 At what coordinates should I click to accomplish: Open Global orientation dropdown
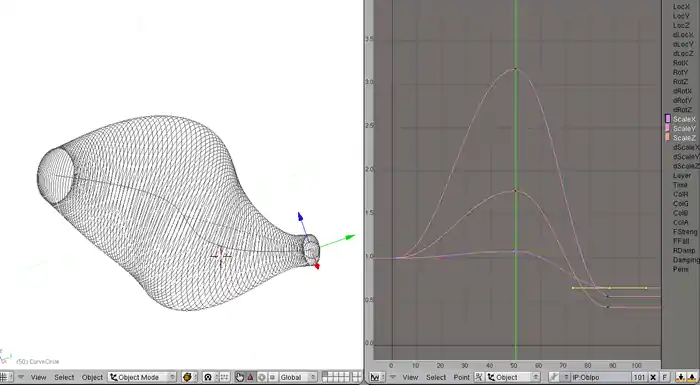(298, 377)
